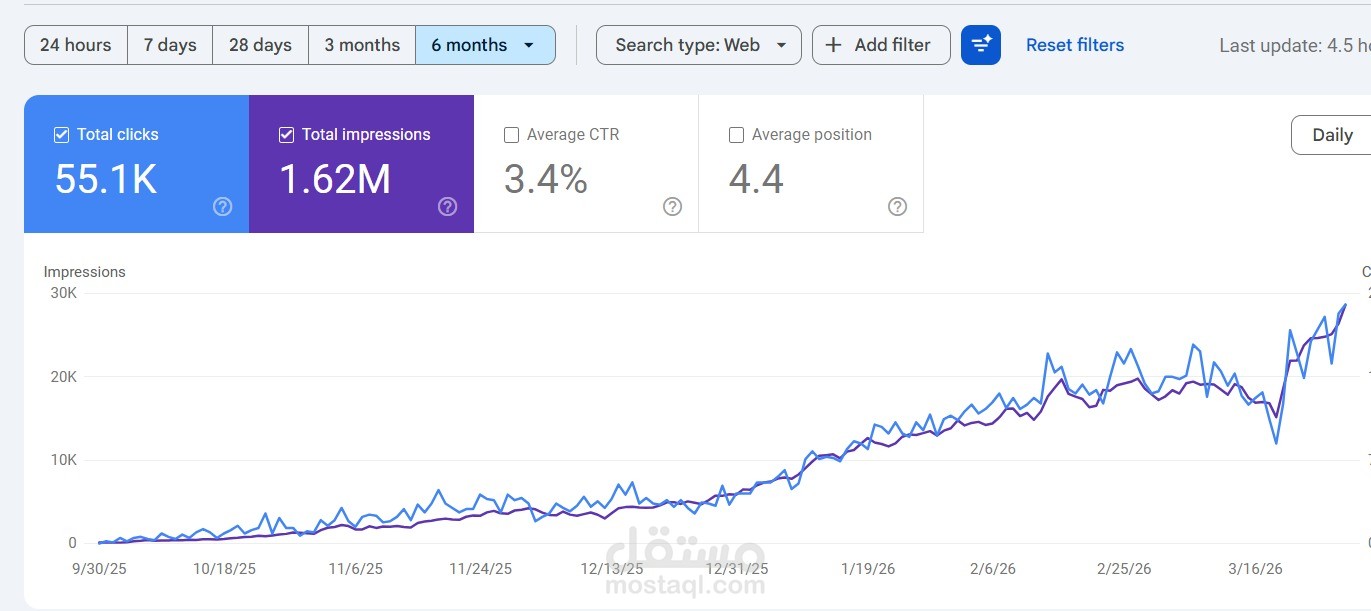Image resolution: width=1371 pixels, height=611 pixels.
Task: Open help icon on Total impressions card
Action: point(448,206)
